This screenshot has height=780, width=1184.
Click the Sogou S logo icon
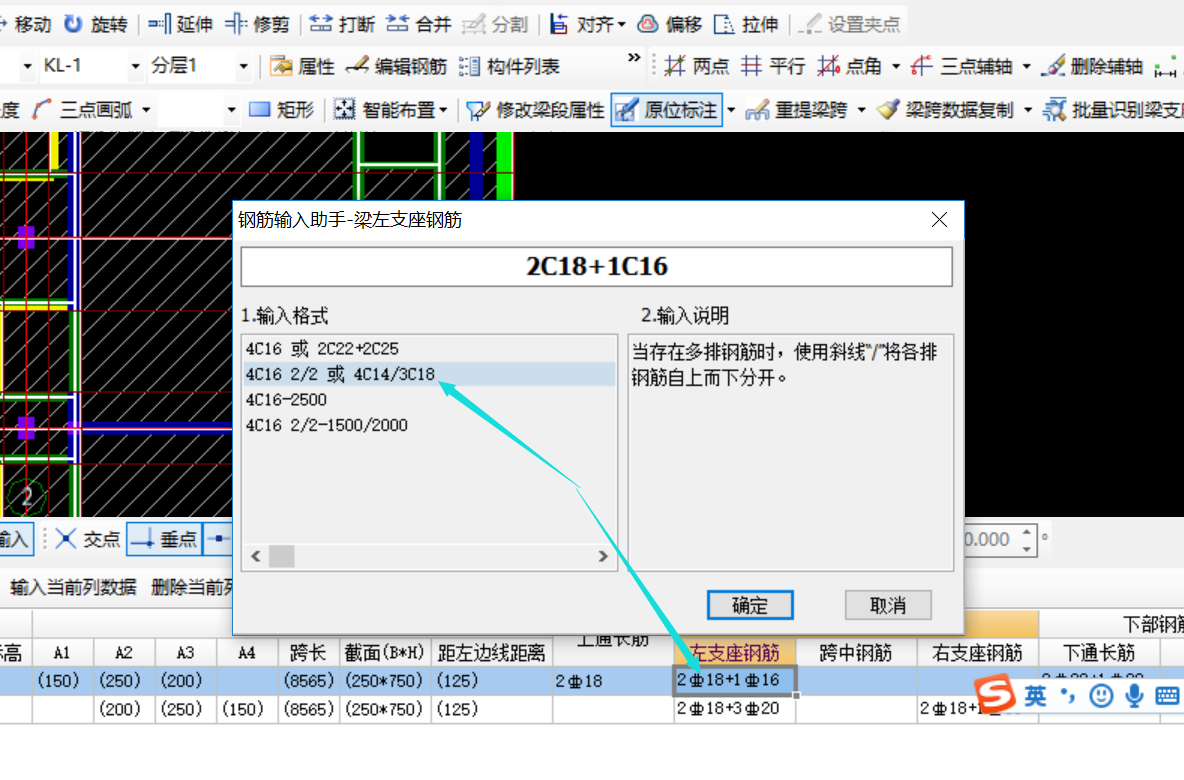994,692
